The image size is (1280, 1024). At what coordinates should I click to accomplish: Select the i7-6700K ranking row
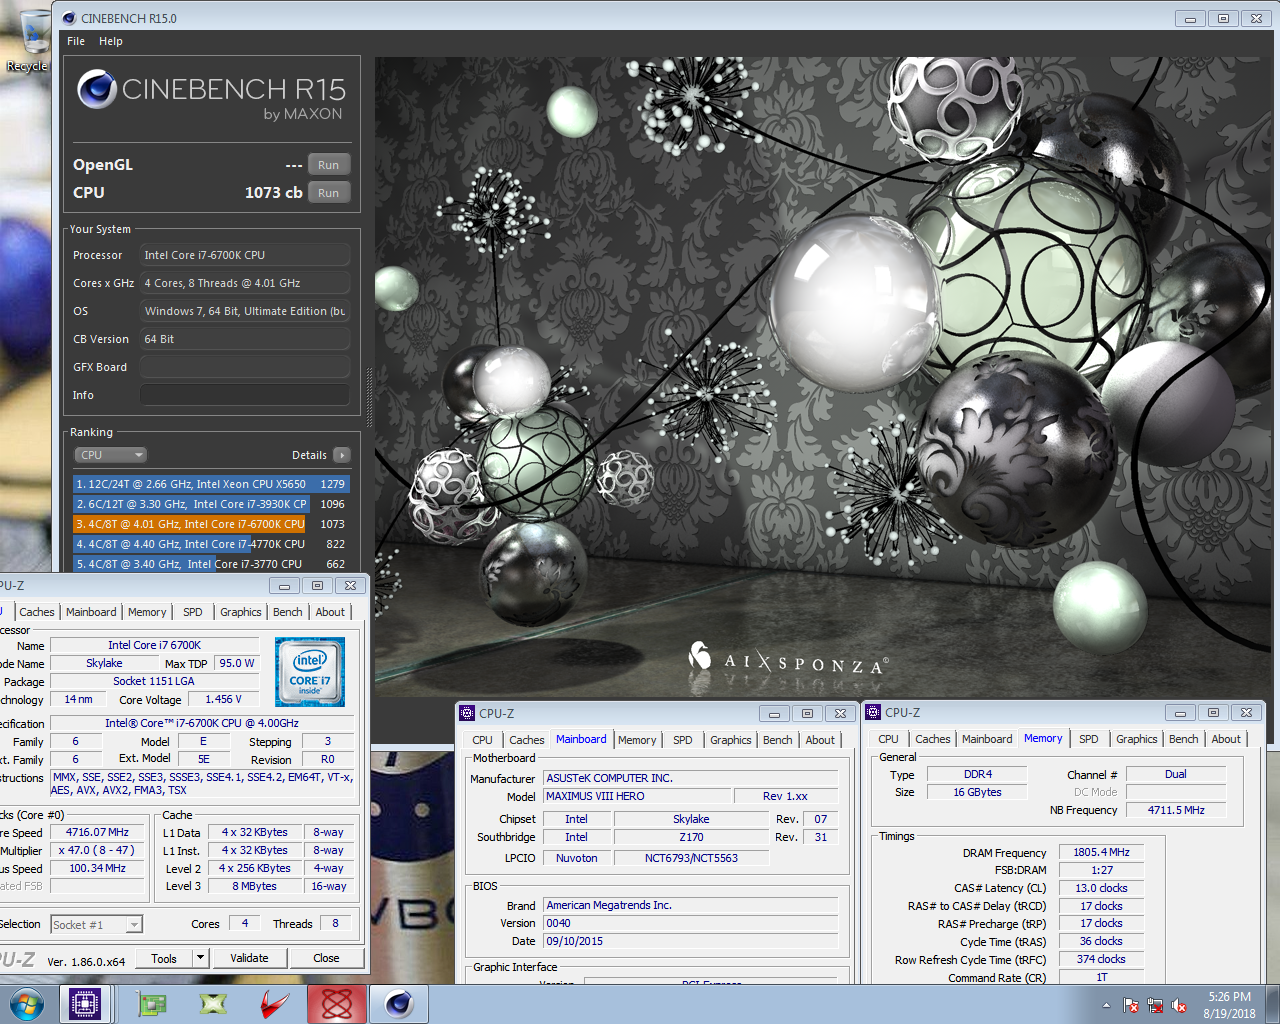[211, 524]
